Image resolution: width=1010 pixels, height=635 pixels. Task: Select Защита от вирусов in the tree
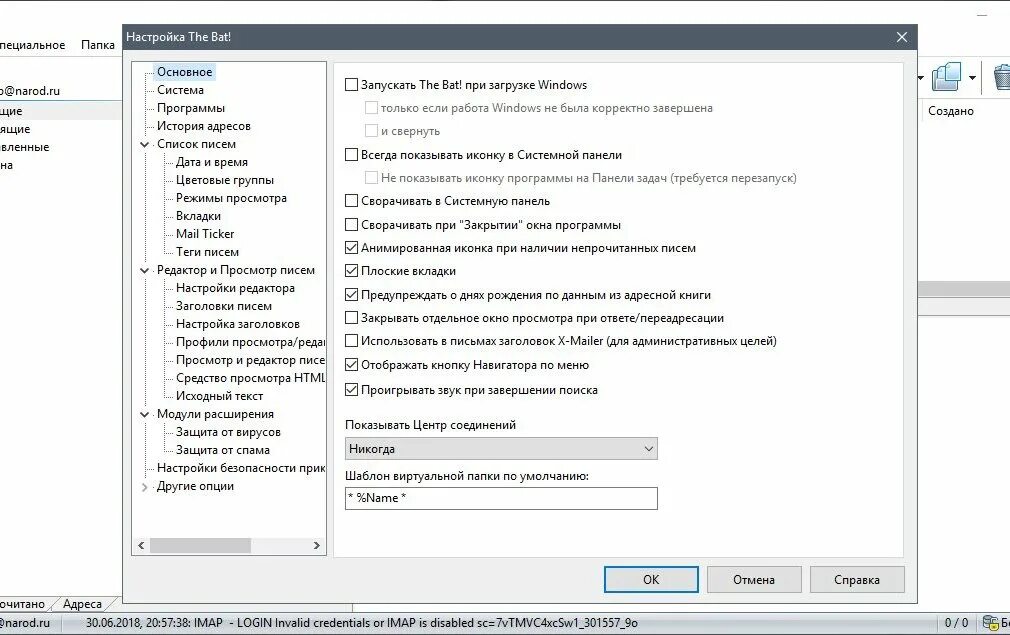coord(228,433)
